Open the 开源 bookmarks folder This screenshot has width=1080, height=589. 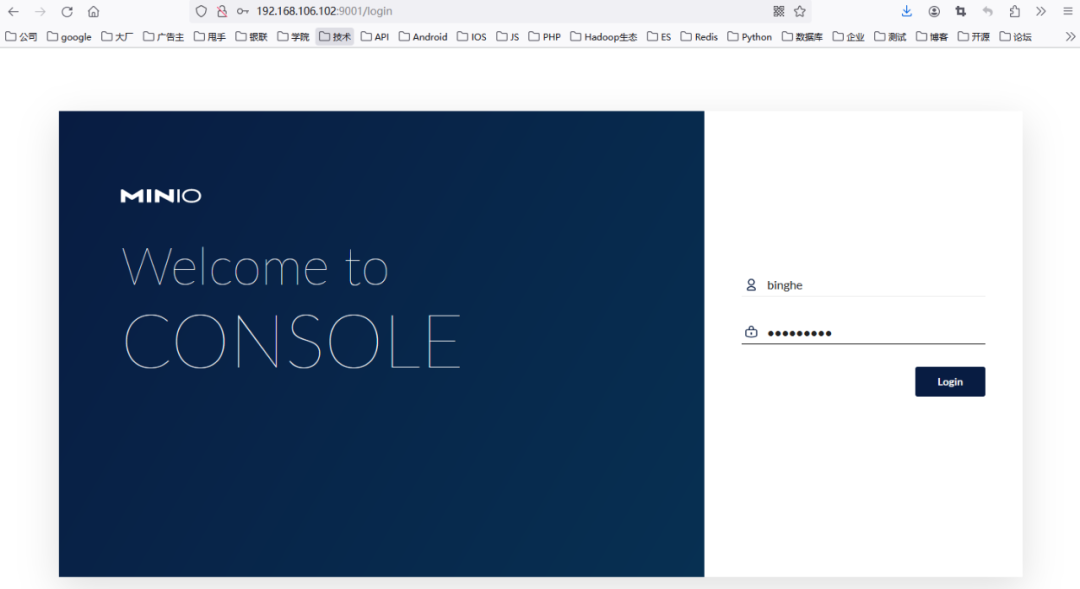pyautogui.click(x=974, y=37)
